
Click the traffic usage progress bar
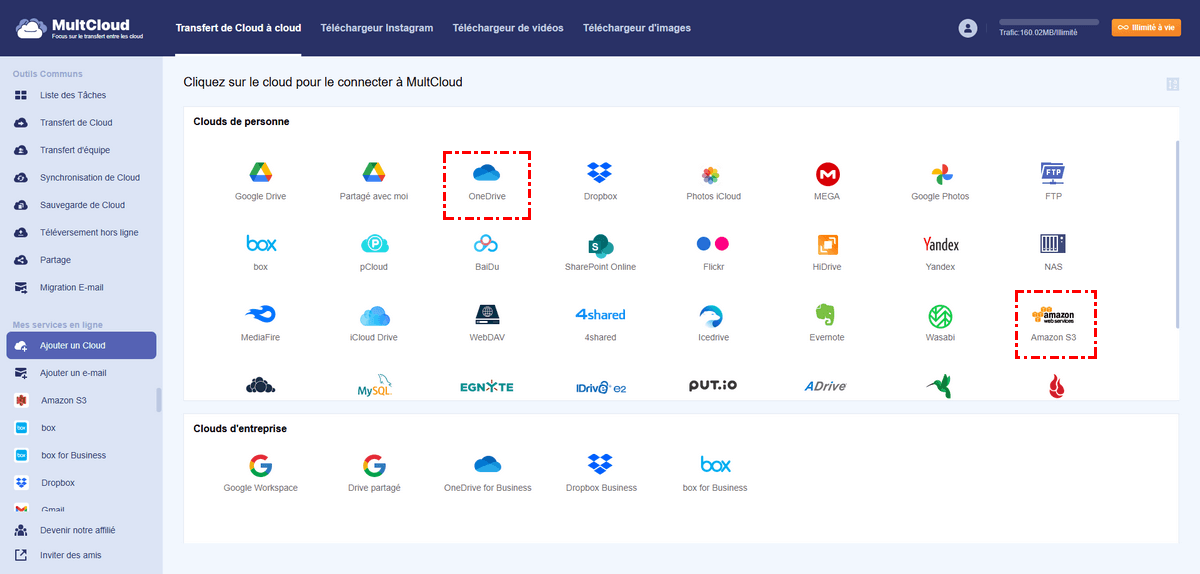tap(1049, 21)
